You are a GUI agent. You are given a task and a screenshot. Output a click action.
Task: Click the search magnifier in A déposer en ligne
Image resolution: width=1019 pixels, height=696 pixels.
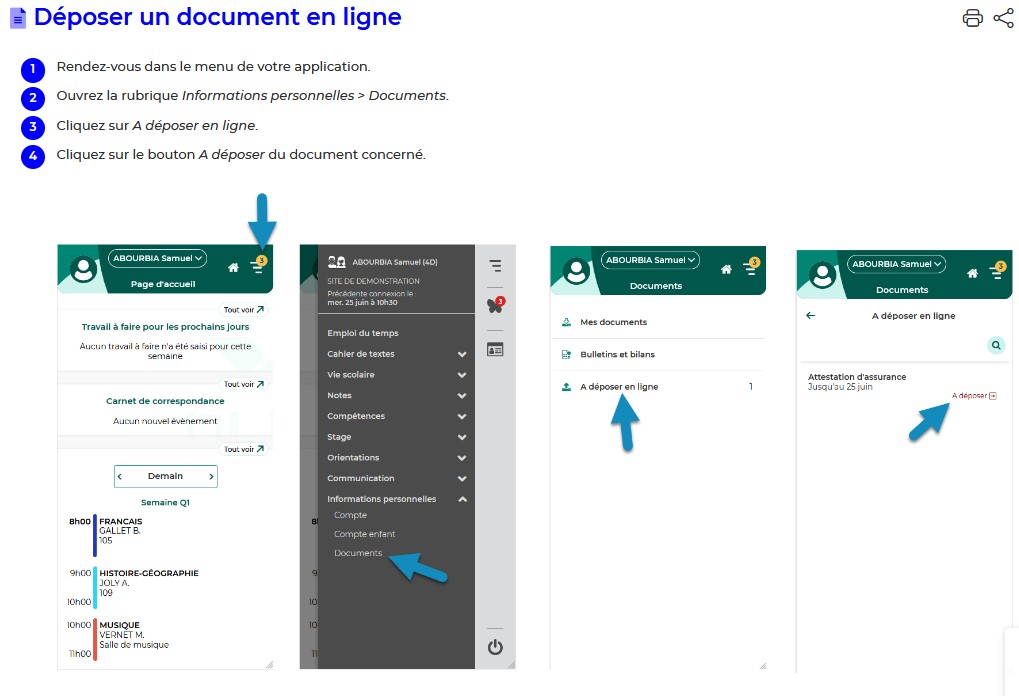996,345
